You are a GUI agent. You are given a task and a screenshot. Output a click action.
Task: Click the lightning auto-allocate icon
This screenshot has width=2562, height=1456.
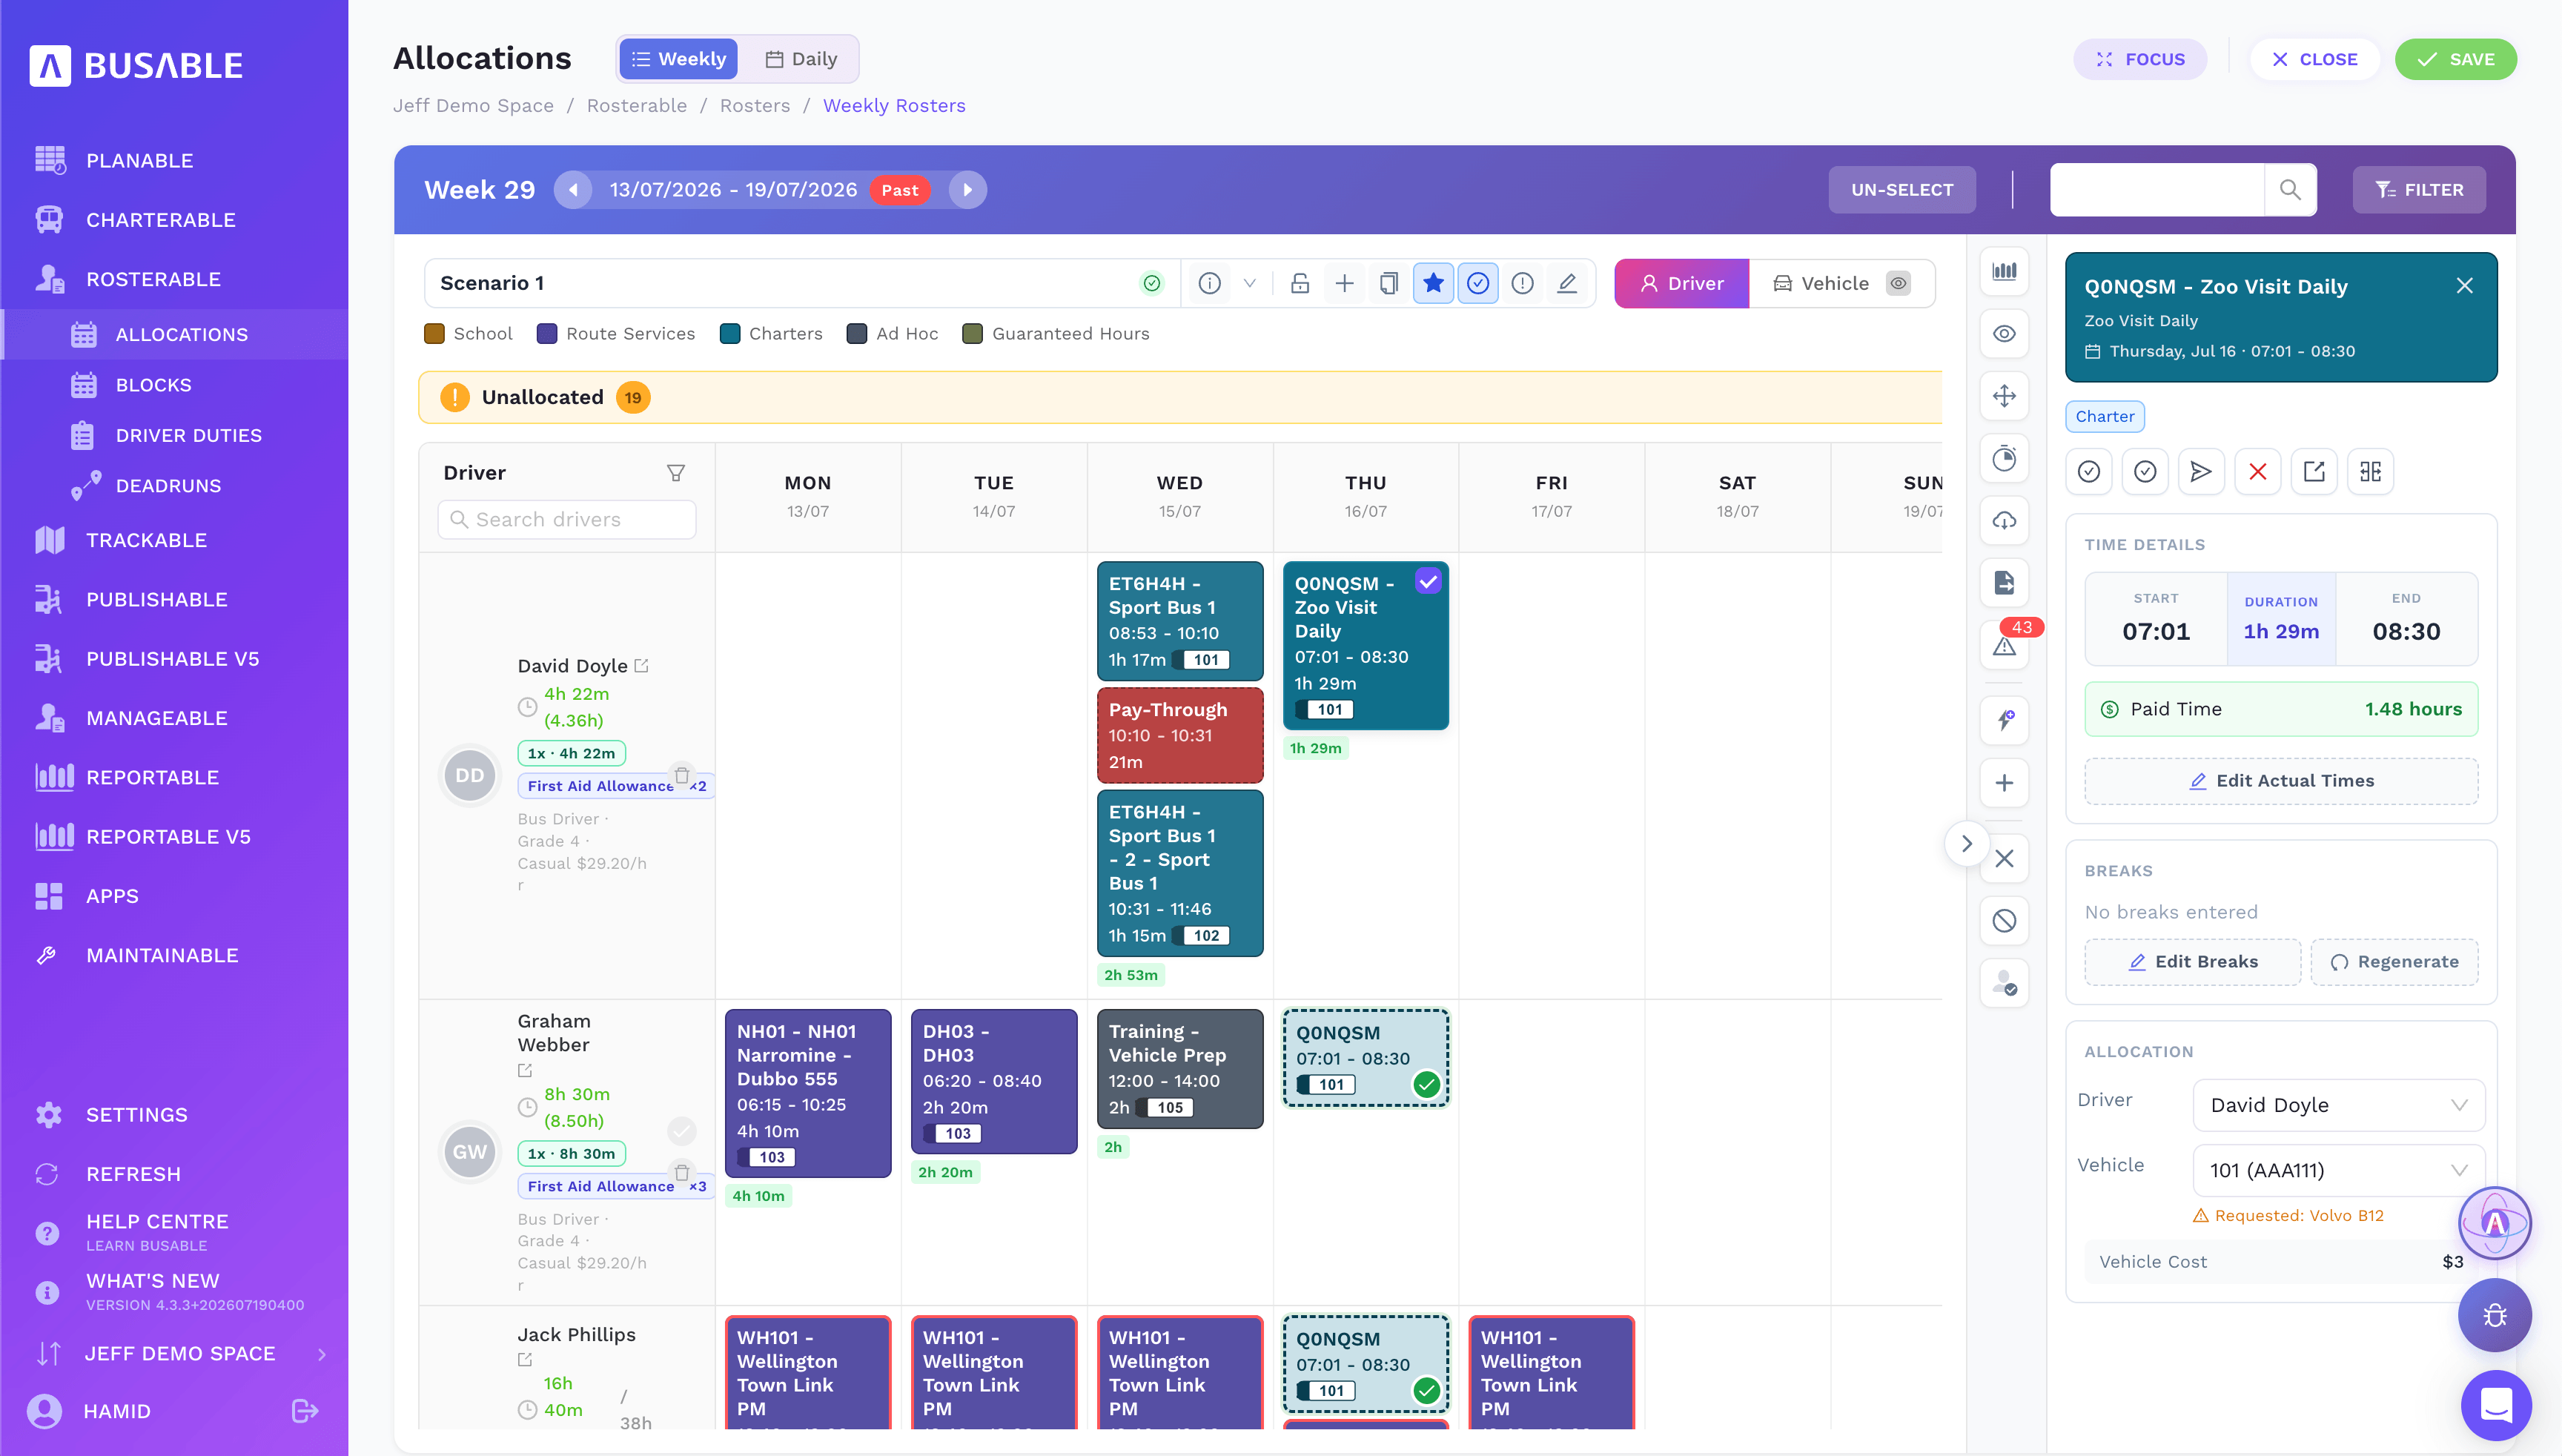2004,720
